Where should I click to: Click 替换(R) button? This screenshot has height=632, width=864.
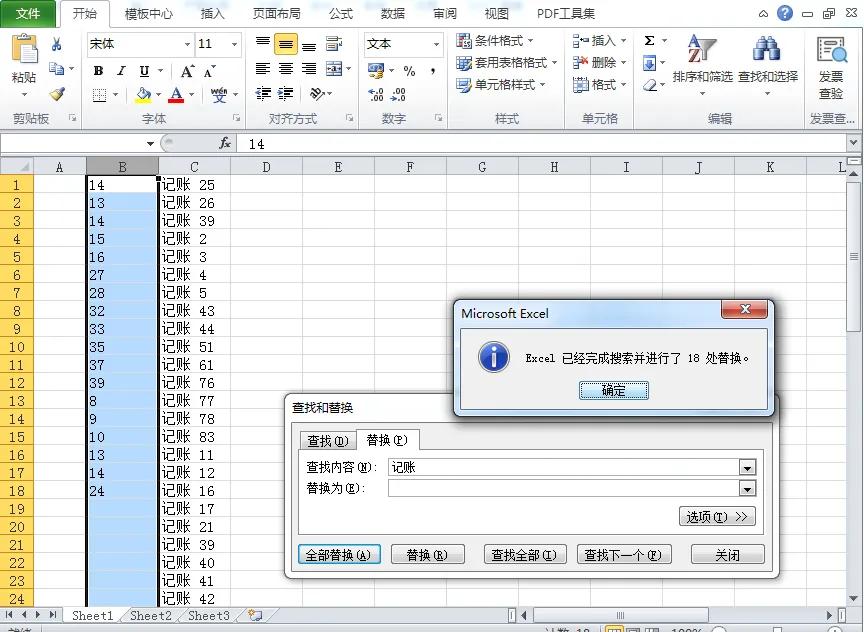pos(427,554)
